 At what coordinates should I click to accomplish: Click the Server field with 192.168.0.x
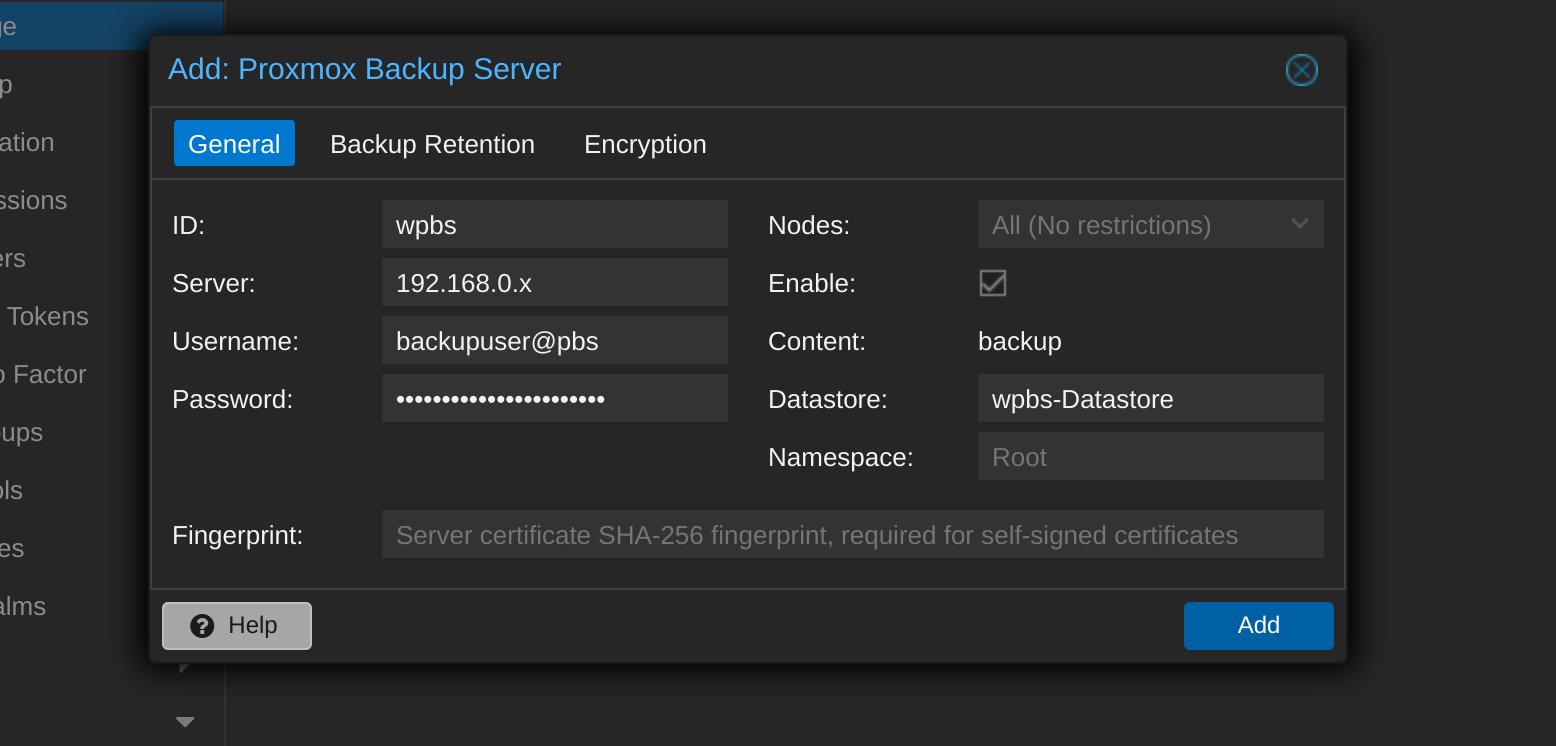tap(555, 282)
